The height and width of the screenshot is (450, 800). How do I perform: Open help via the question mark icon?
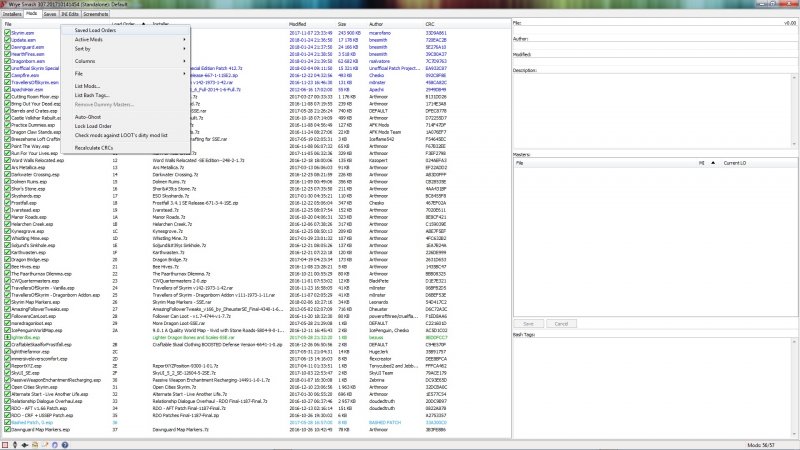coord(65,445)
